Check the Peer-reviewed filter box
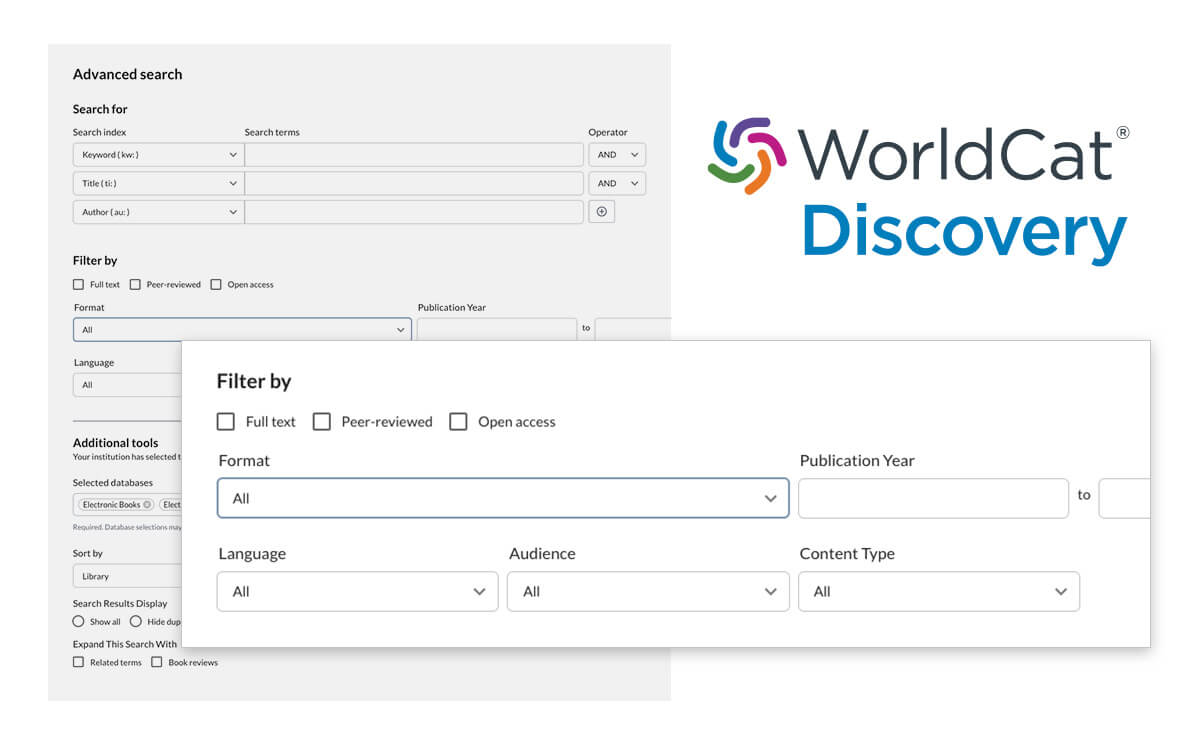This screenshot has height=740, width=1200. pyautogui.click(x=322, y=421)
